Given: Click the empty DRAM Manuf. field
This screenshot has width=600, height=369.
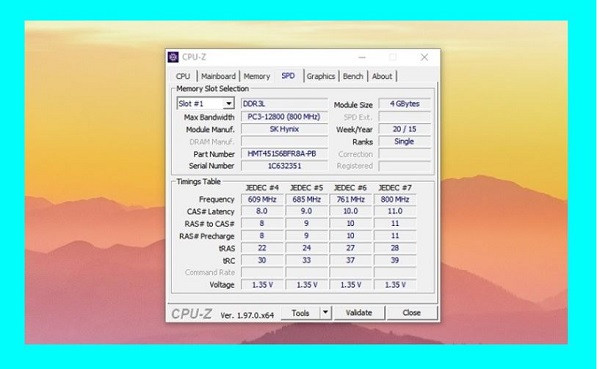Looking at the screenshot, I should pos(284,141).
